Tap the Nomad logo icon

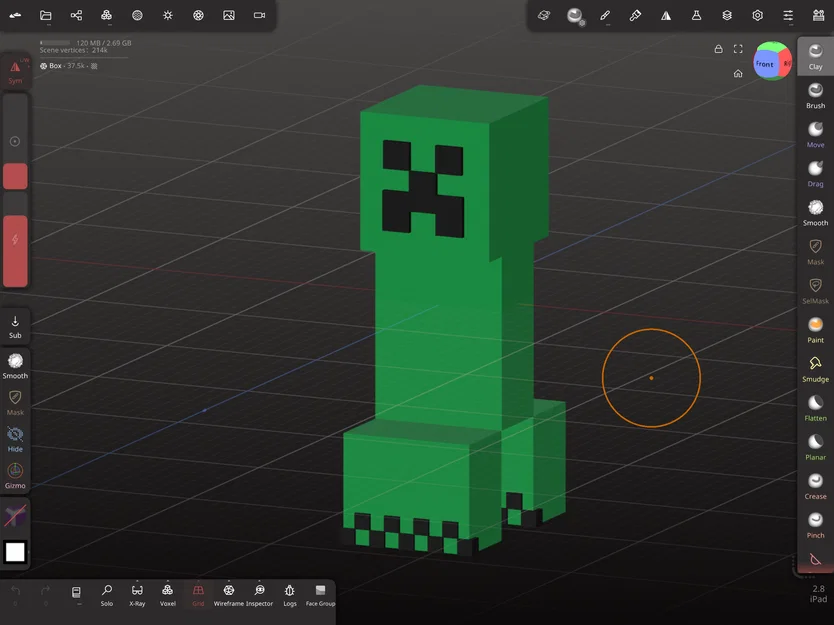15,15
